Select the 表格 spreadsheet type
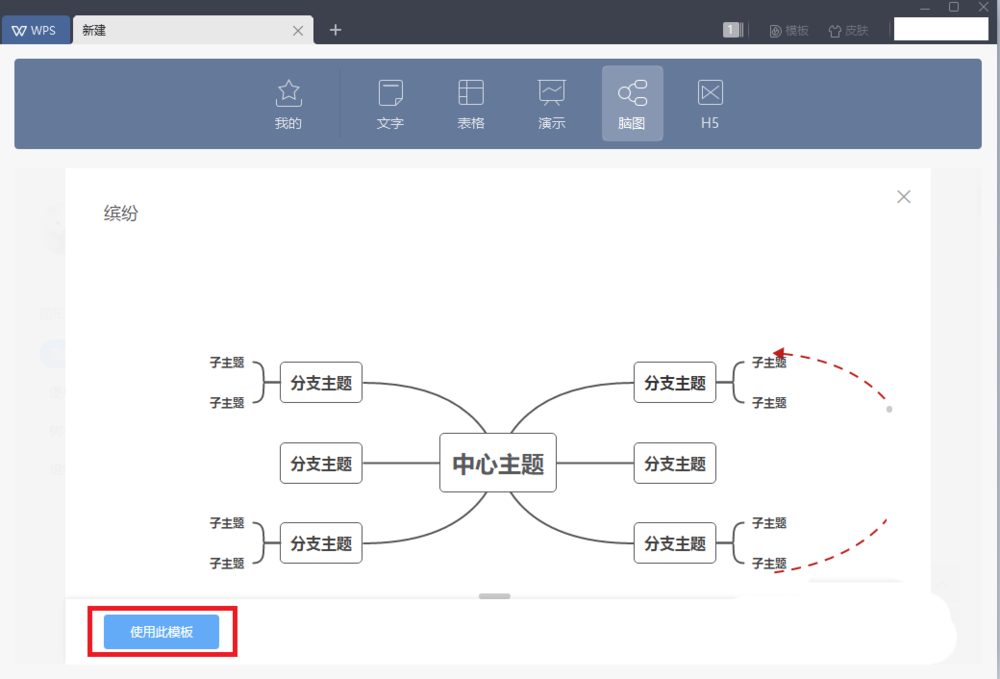This screenshot has width=1000, height=679. [x=471, y=104]
